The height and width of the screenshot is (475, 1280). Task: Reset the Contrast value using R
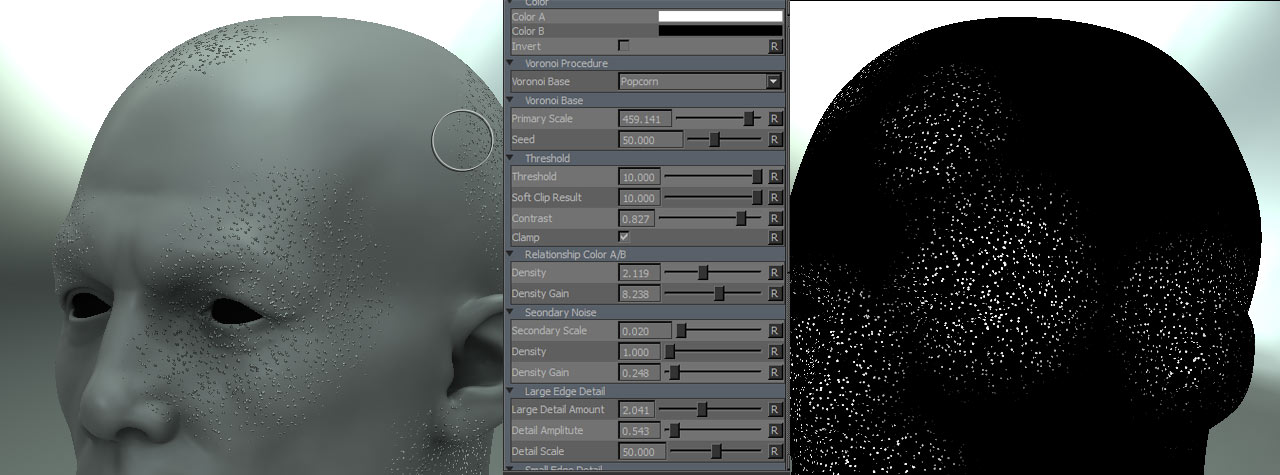tap(774, 218)
